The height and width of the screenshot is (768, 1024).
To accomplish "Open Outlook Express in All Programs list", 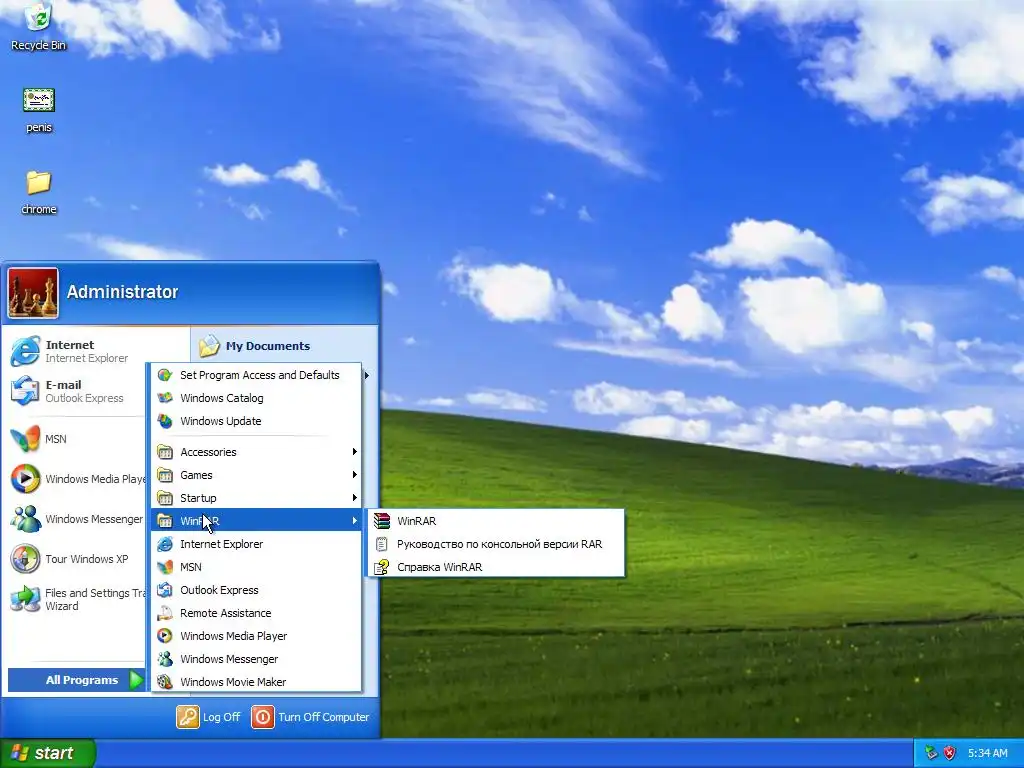I will (256, 590).
